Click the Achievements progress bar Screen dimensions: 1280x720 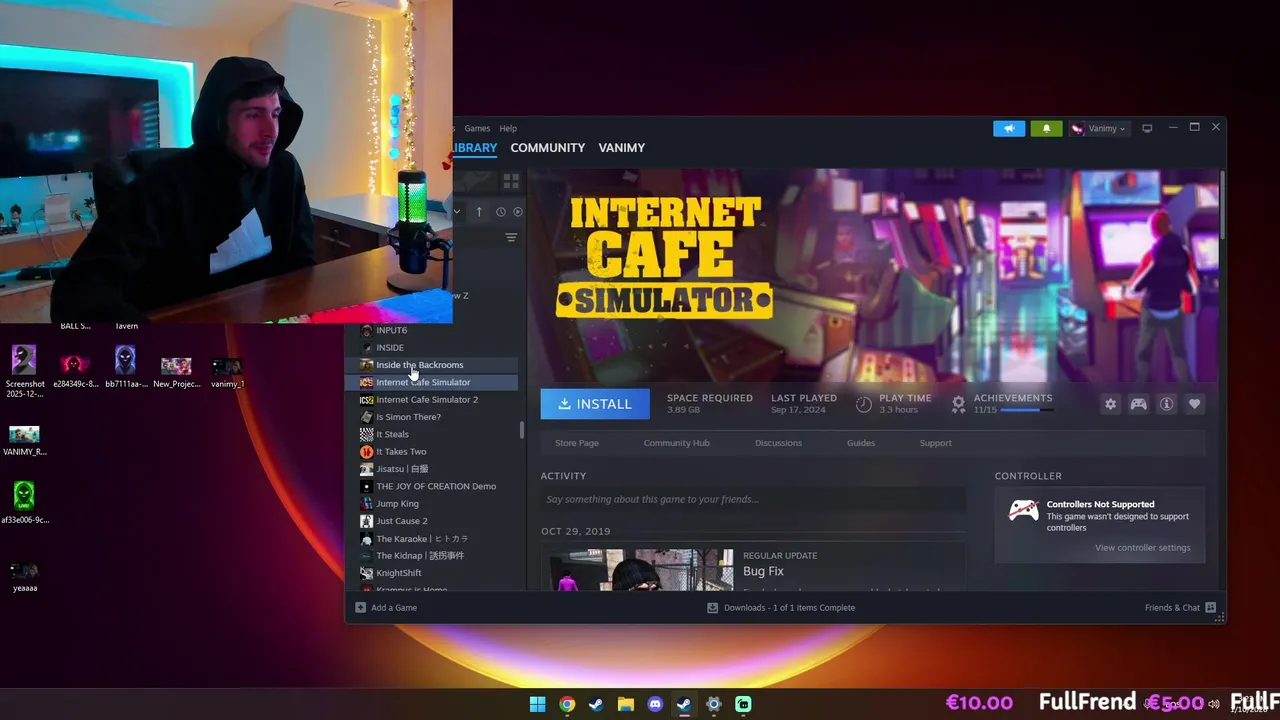point(1027,410)
